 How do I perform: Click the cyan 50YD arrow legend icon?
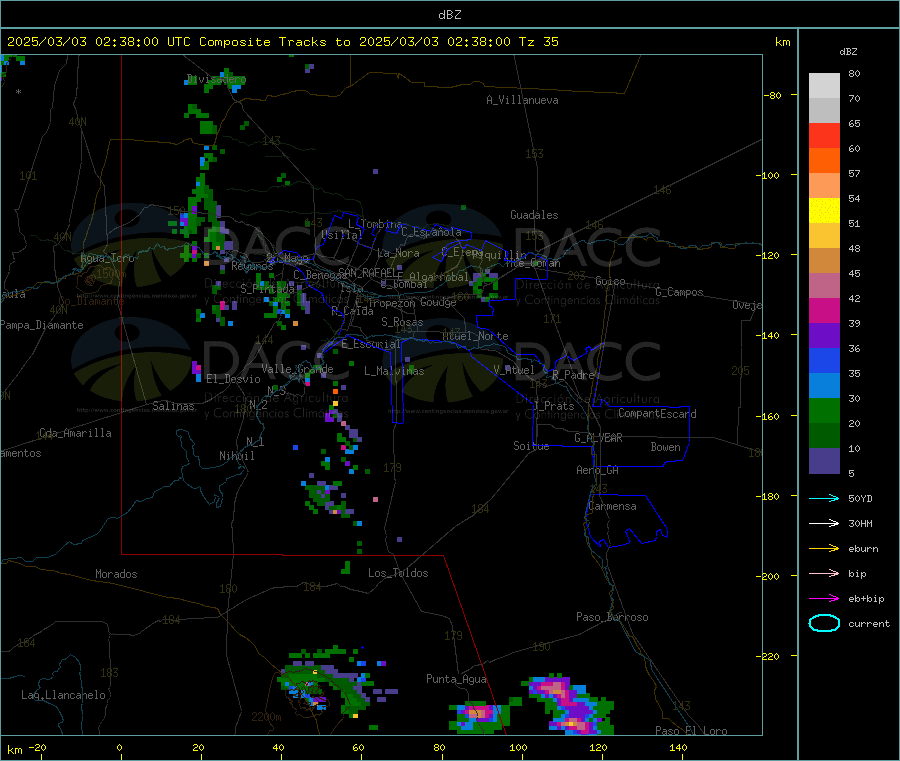pos(824,498)
